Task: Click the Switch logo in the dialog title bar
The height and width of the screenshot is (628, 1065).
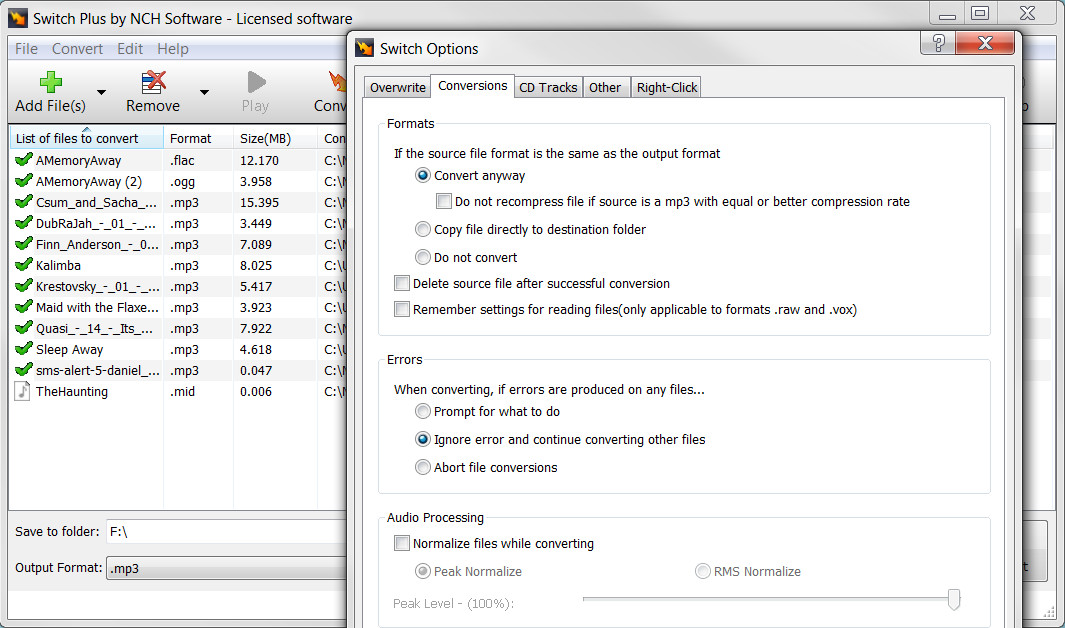Action: tap(364, 47)
